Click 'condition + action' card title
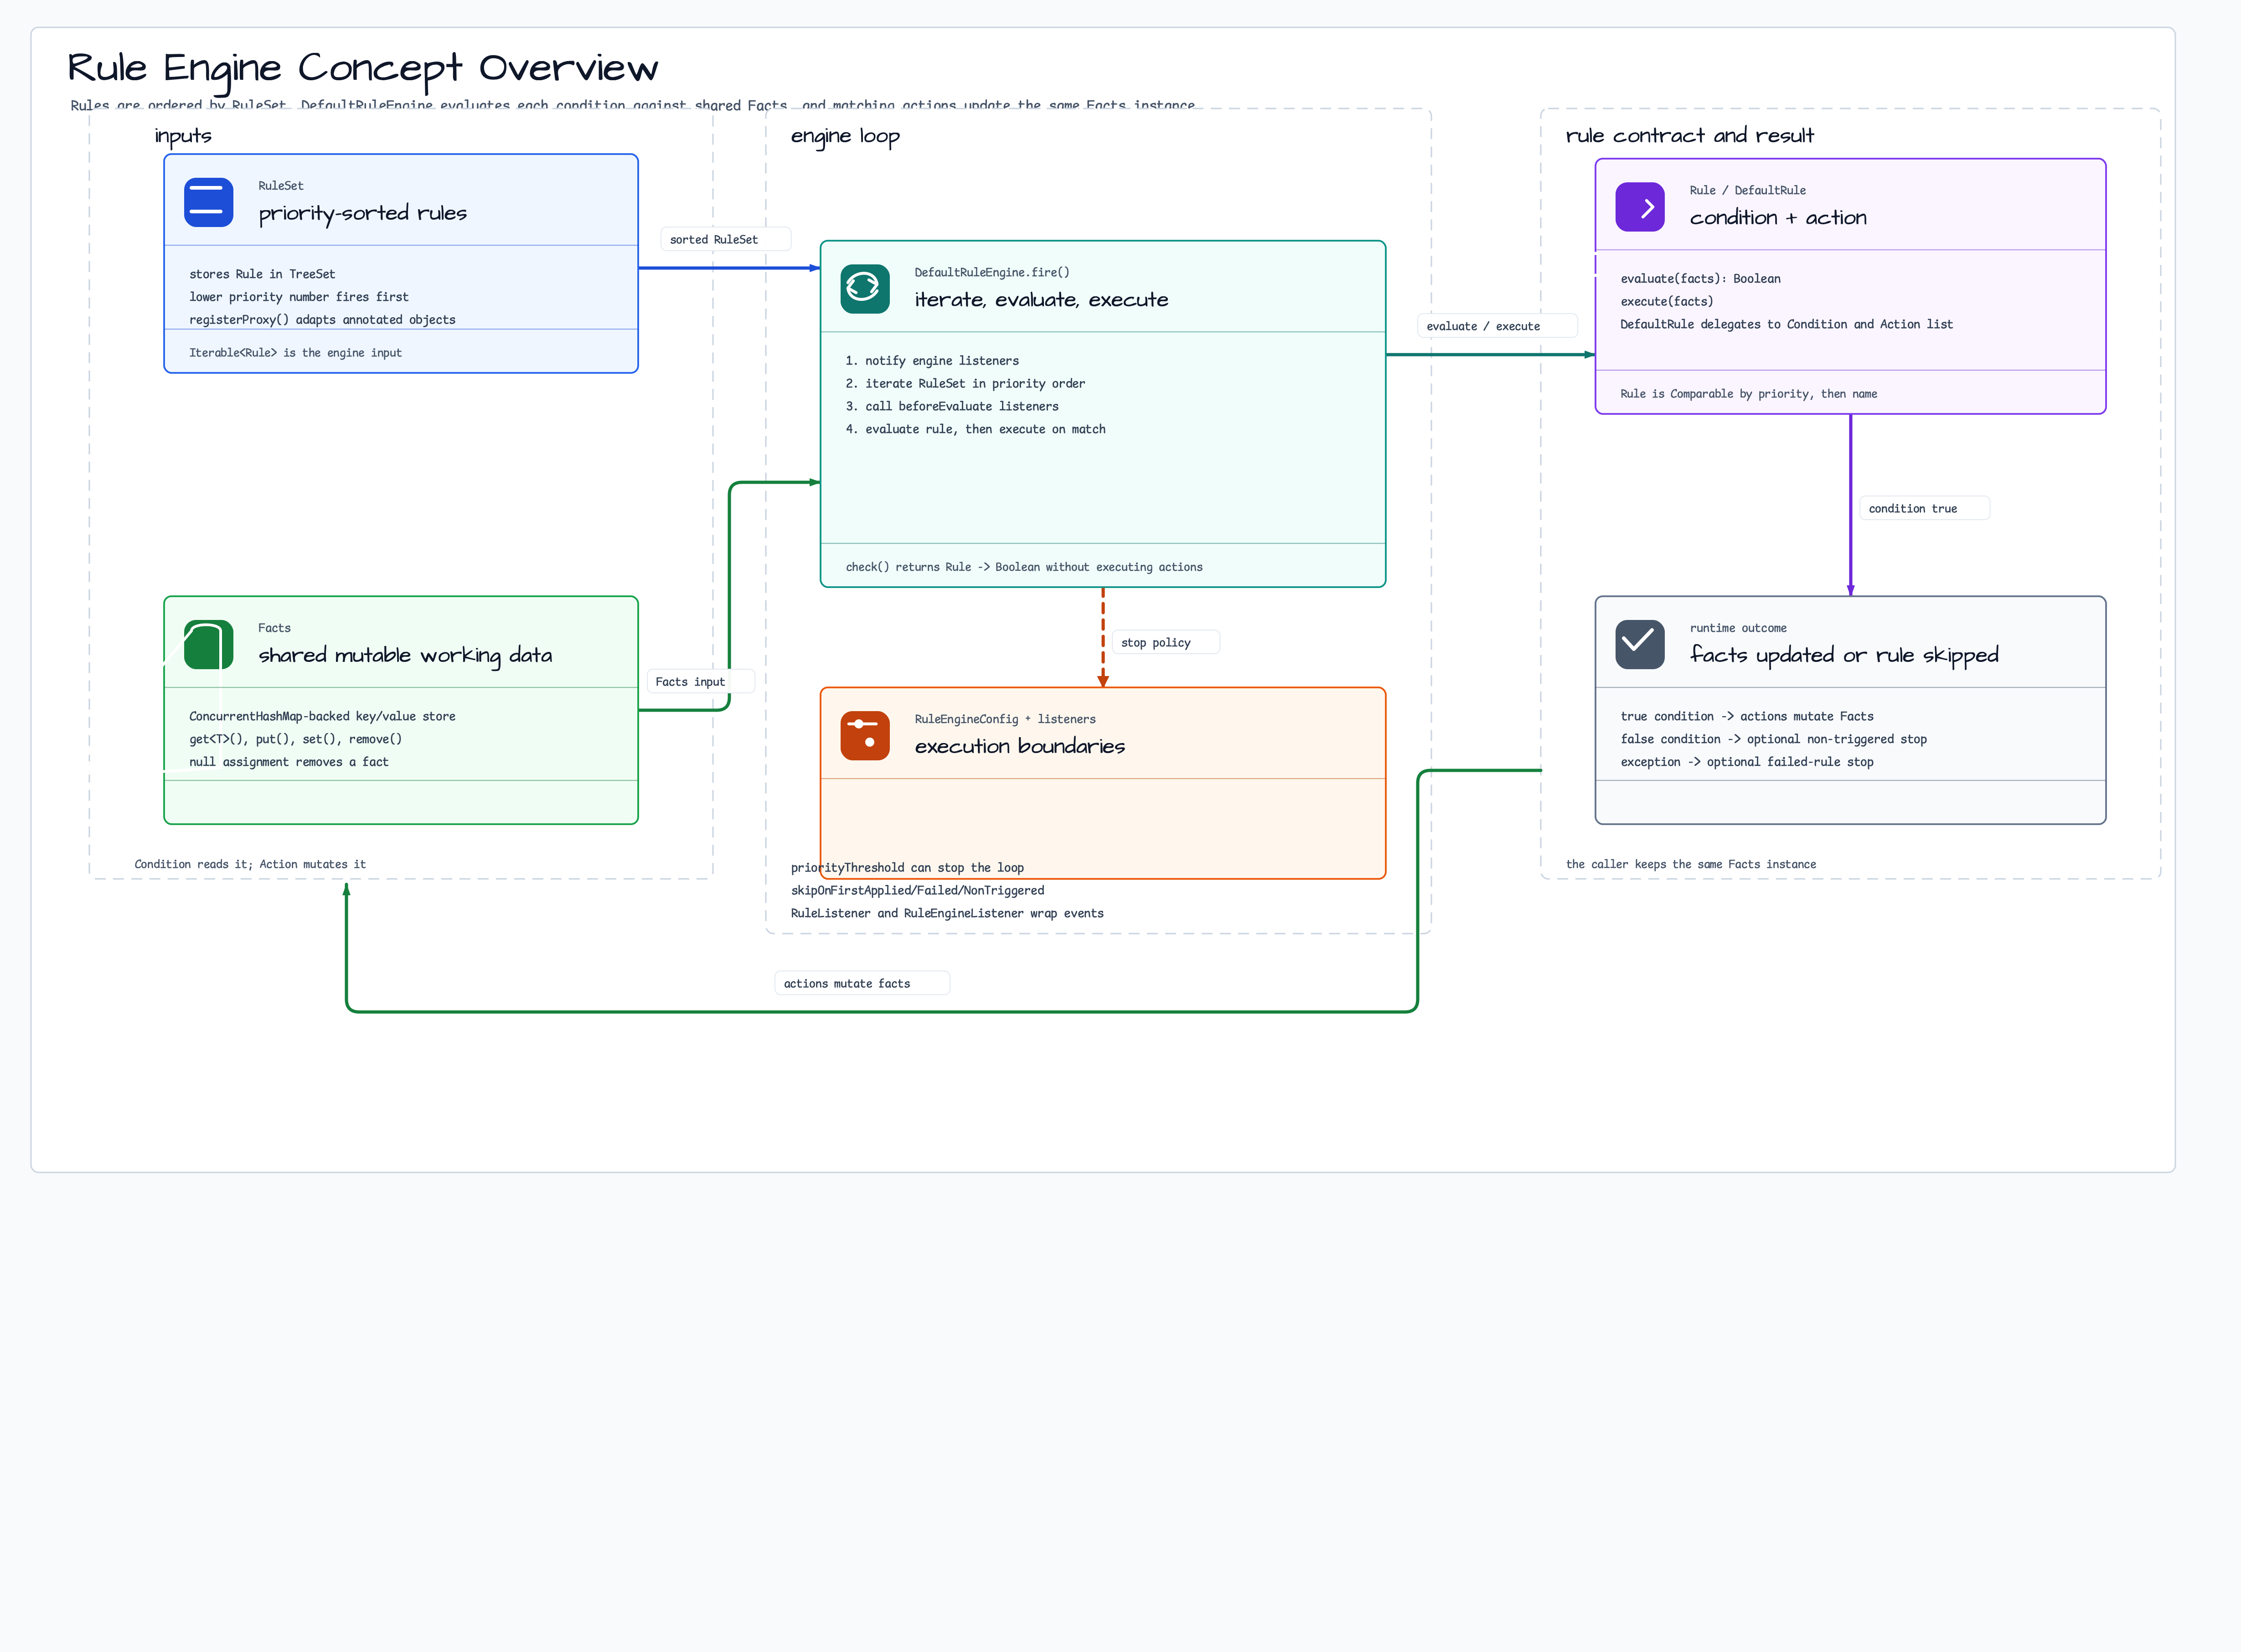 (x=1777, y=217)
